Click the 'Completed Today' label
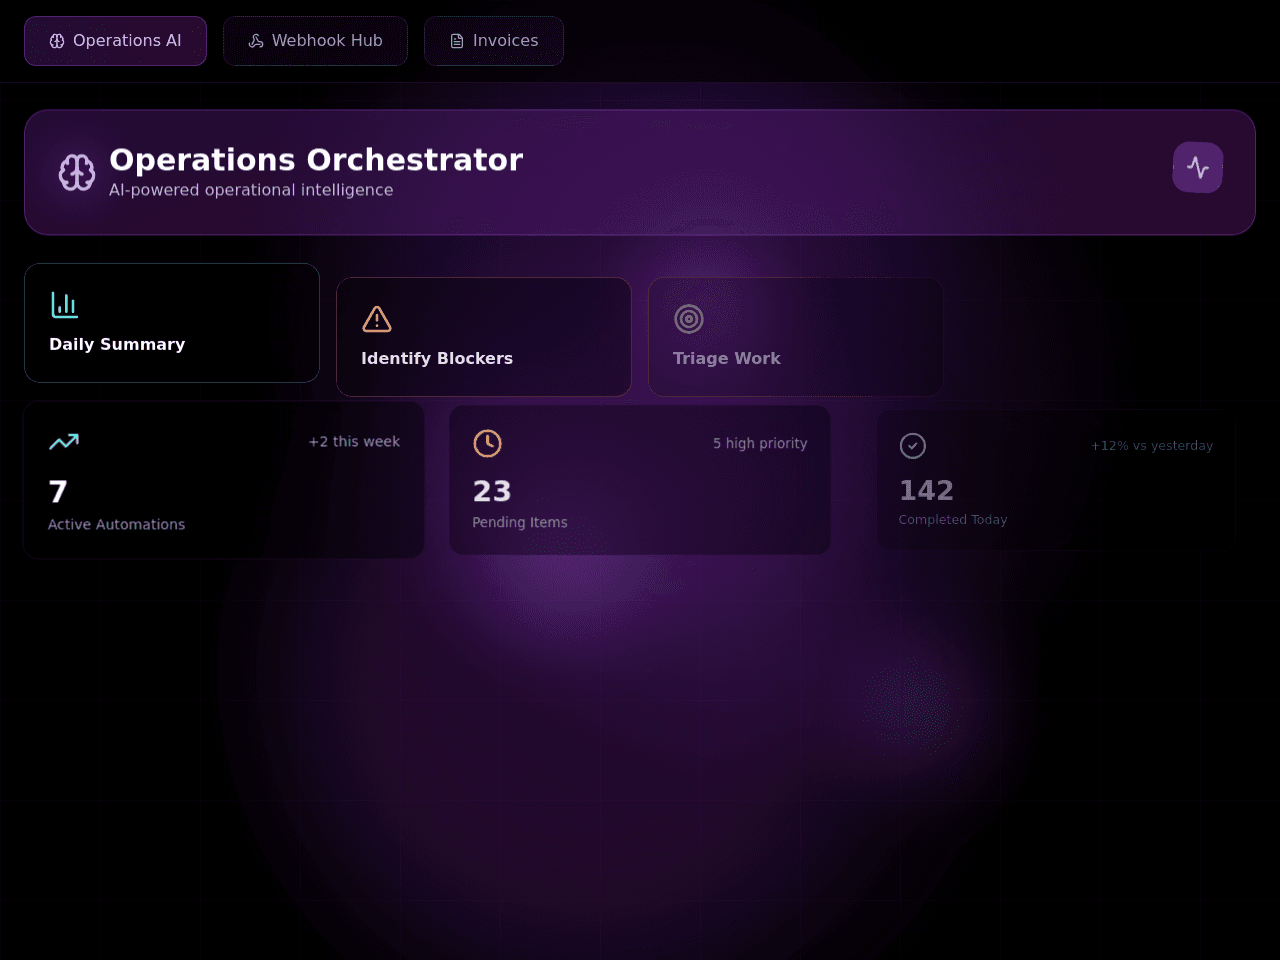The width and height of the screenshot is (1280, 960). [953, 520]
